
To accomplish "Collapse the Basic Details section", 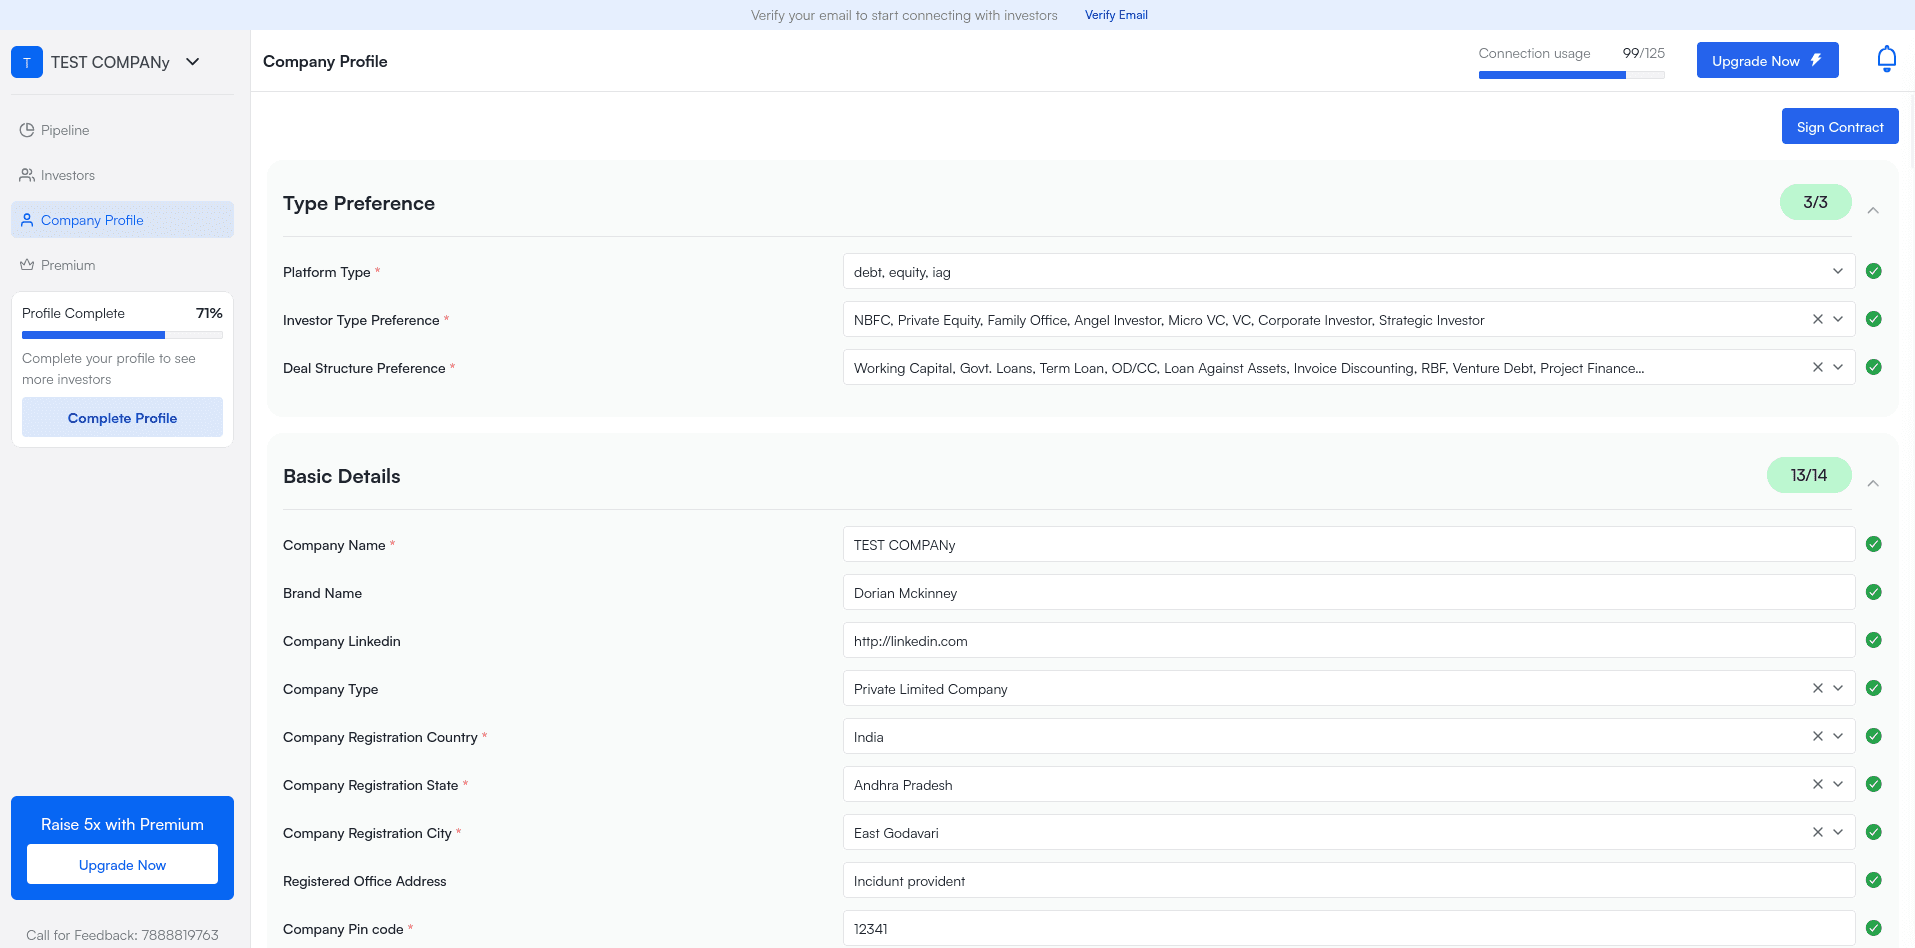I will 1873,483.
